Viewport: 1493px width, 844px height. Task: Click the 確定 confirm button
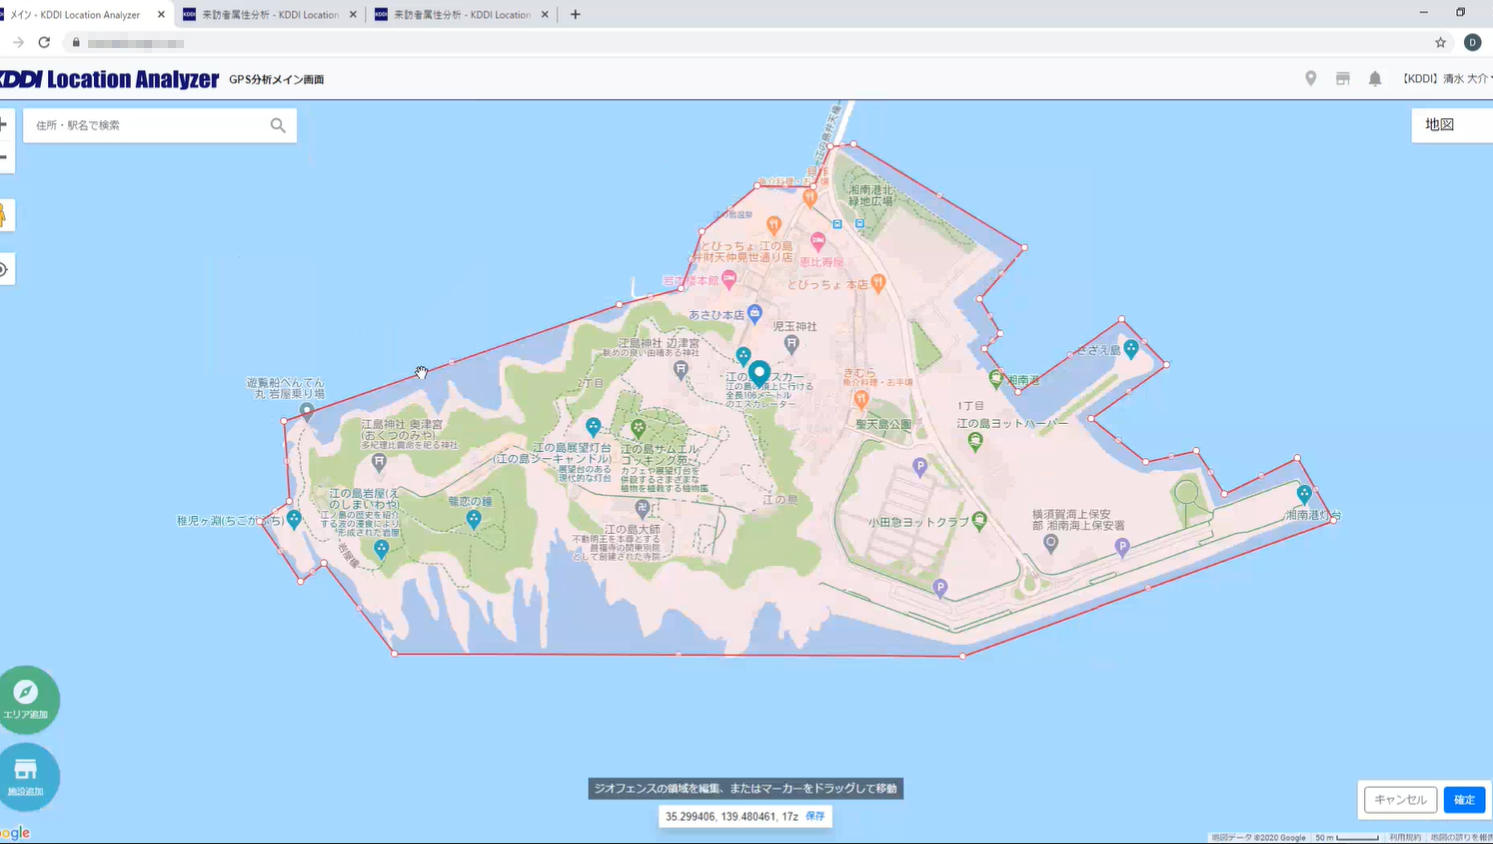1464,800
